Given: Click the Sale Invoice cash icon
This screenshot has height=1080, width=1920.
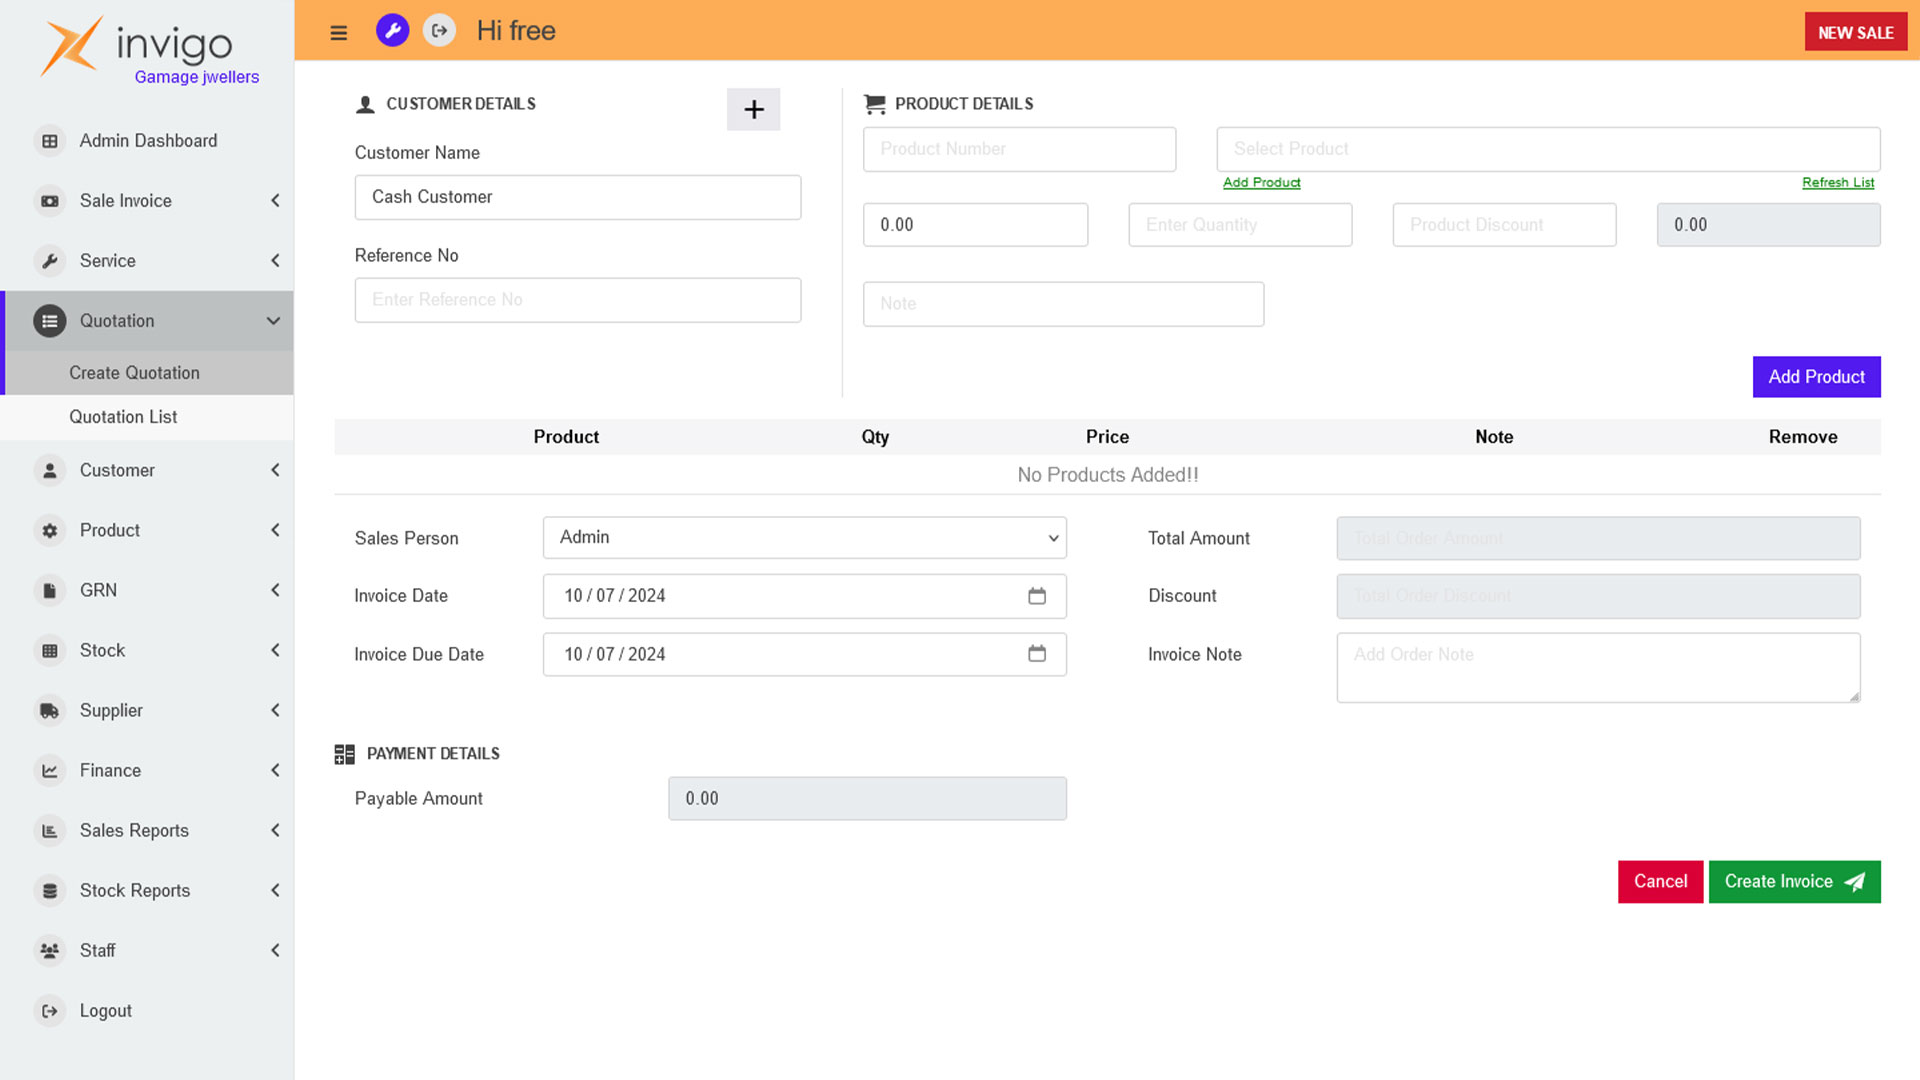Looking at the screenshot, I should coord(50,201).
